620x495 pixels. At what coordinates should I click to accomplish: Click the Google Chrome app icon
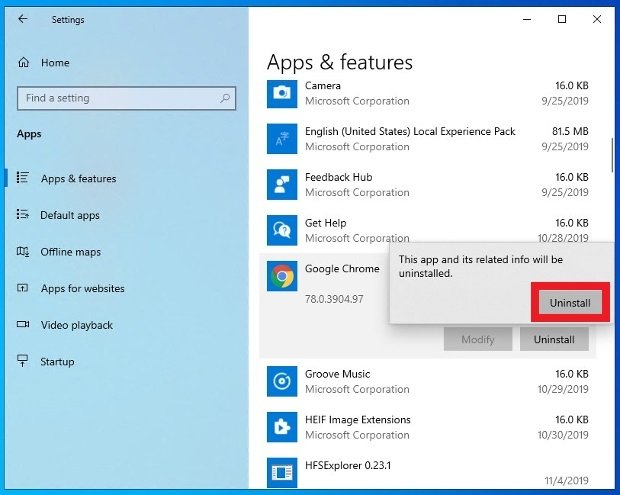pyautogui.click(x=282, y=276)
